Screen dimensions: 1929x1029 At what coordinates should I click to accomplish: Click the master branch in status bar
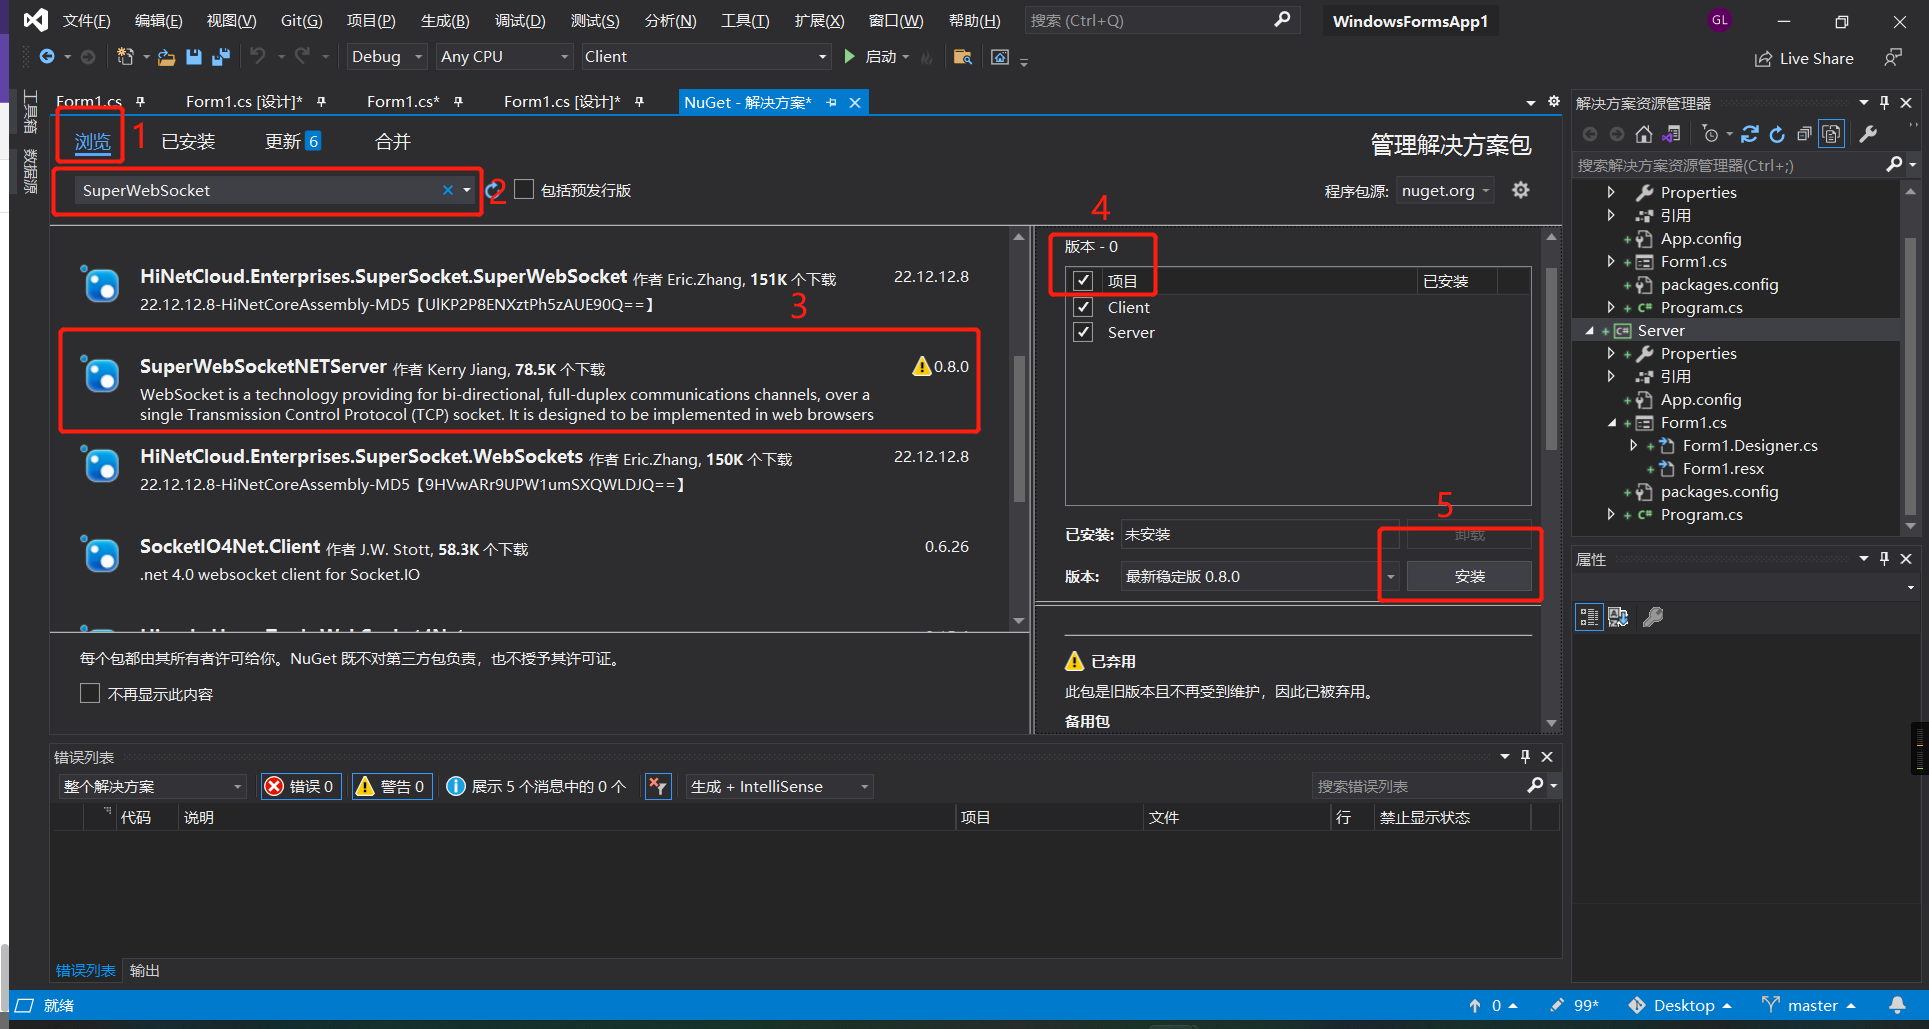pyautogui.click(x=1809, y=1005)
